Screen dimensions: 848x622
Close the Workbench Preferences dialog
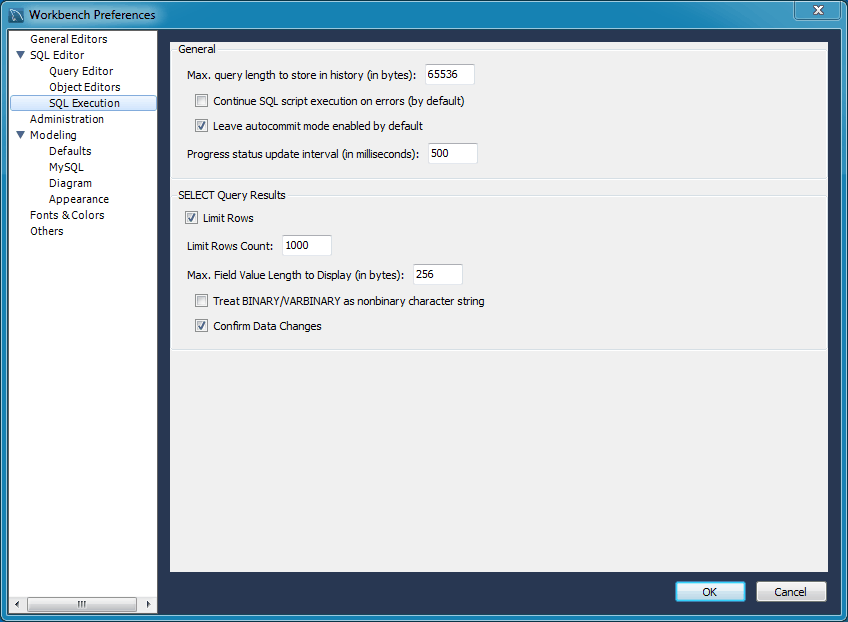818,10
